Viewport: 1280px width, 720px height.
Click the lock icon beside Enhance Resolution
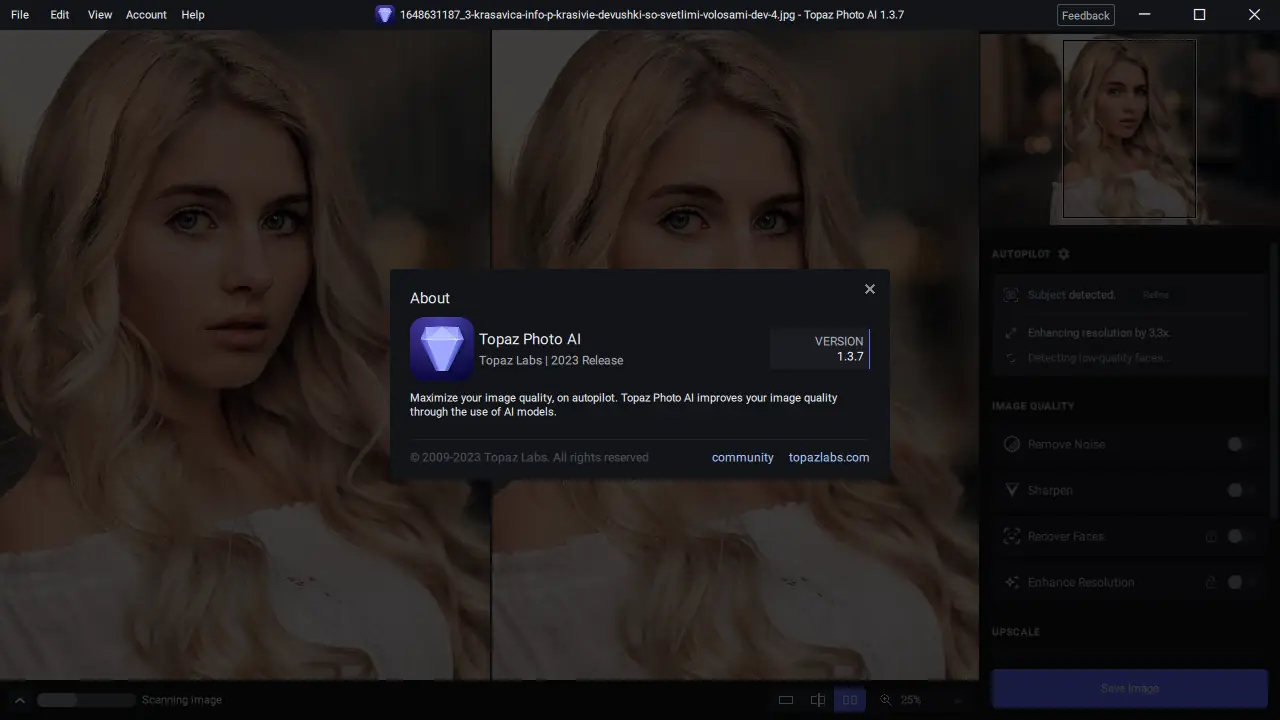click(x=1211, y=582)
